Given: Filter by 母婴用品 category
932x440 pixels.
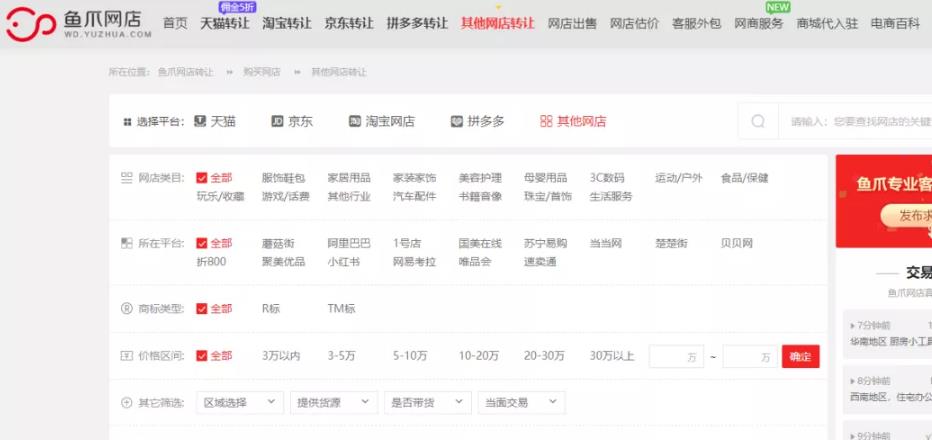Looking at the screenshot, I should 545,178.
